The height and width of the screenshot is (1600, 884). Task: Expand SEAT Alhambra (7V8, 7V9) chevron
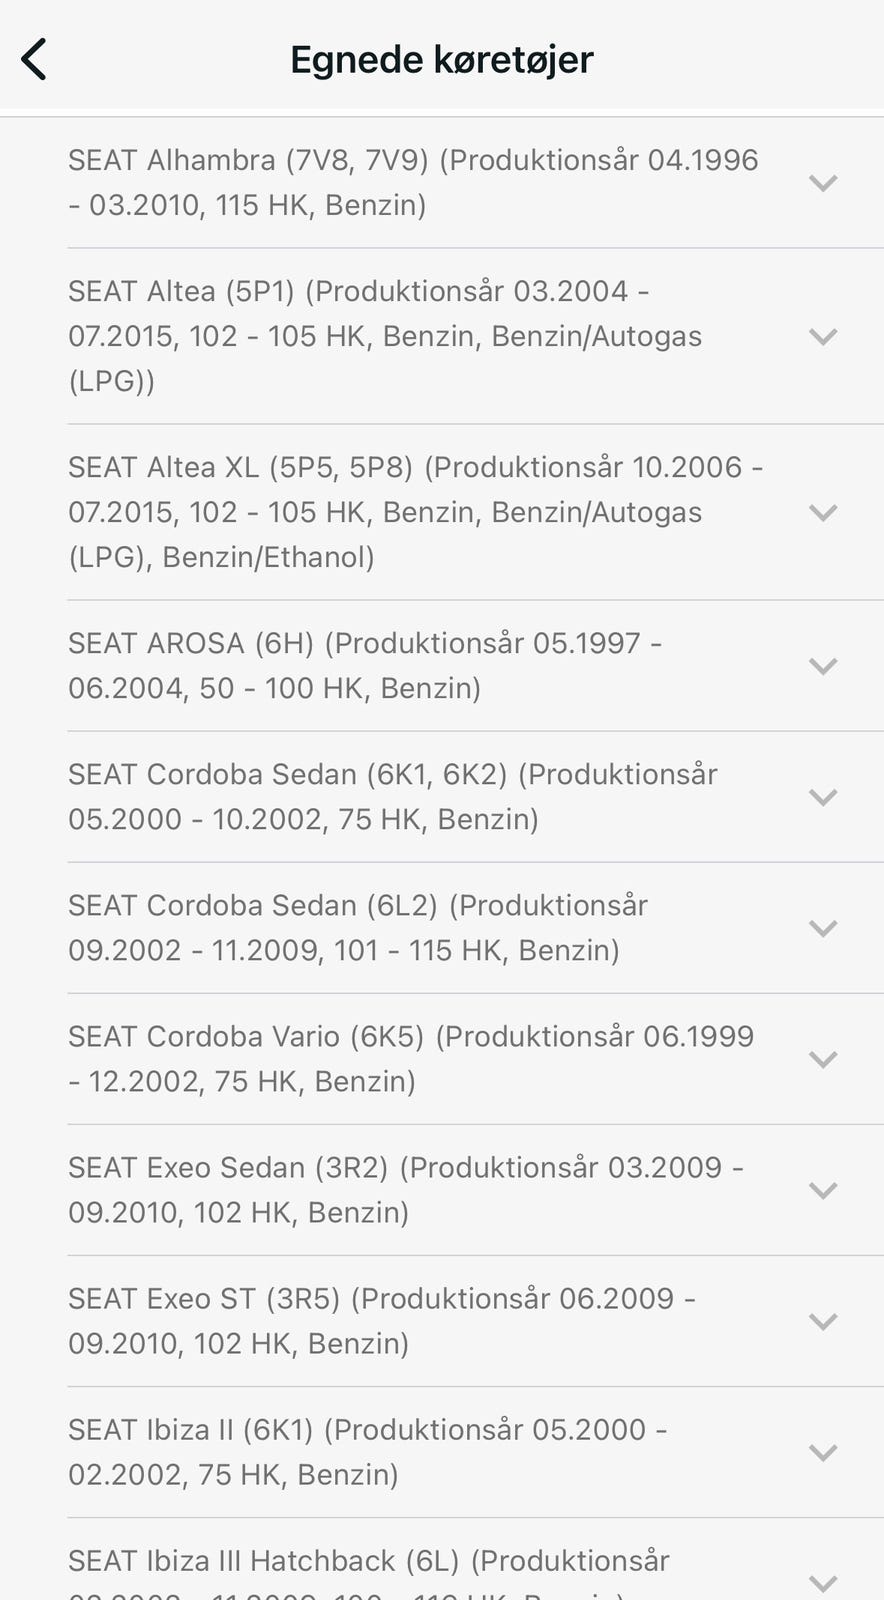[822, 183]
